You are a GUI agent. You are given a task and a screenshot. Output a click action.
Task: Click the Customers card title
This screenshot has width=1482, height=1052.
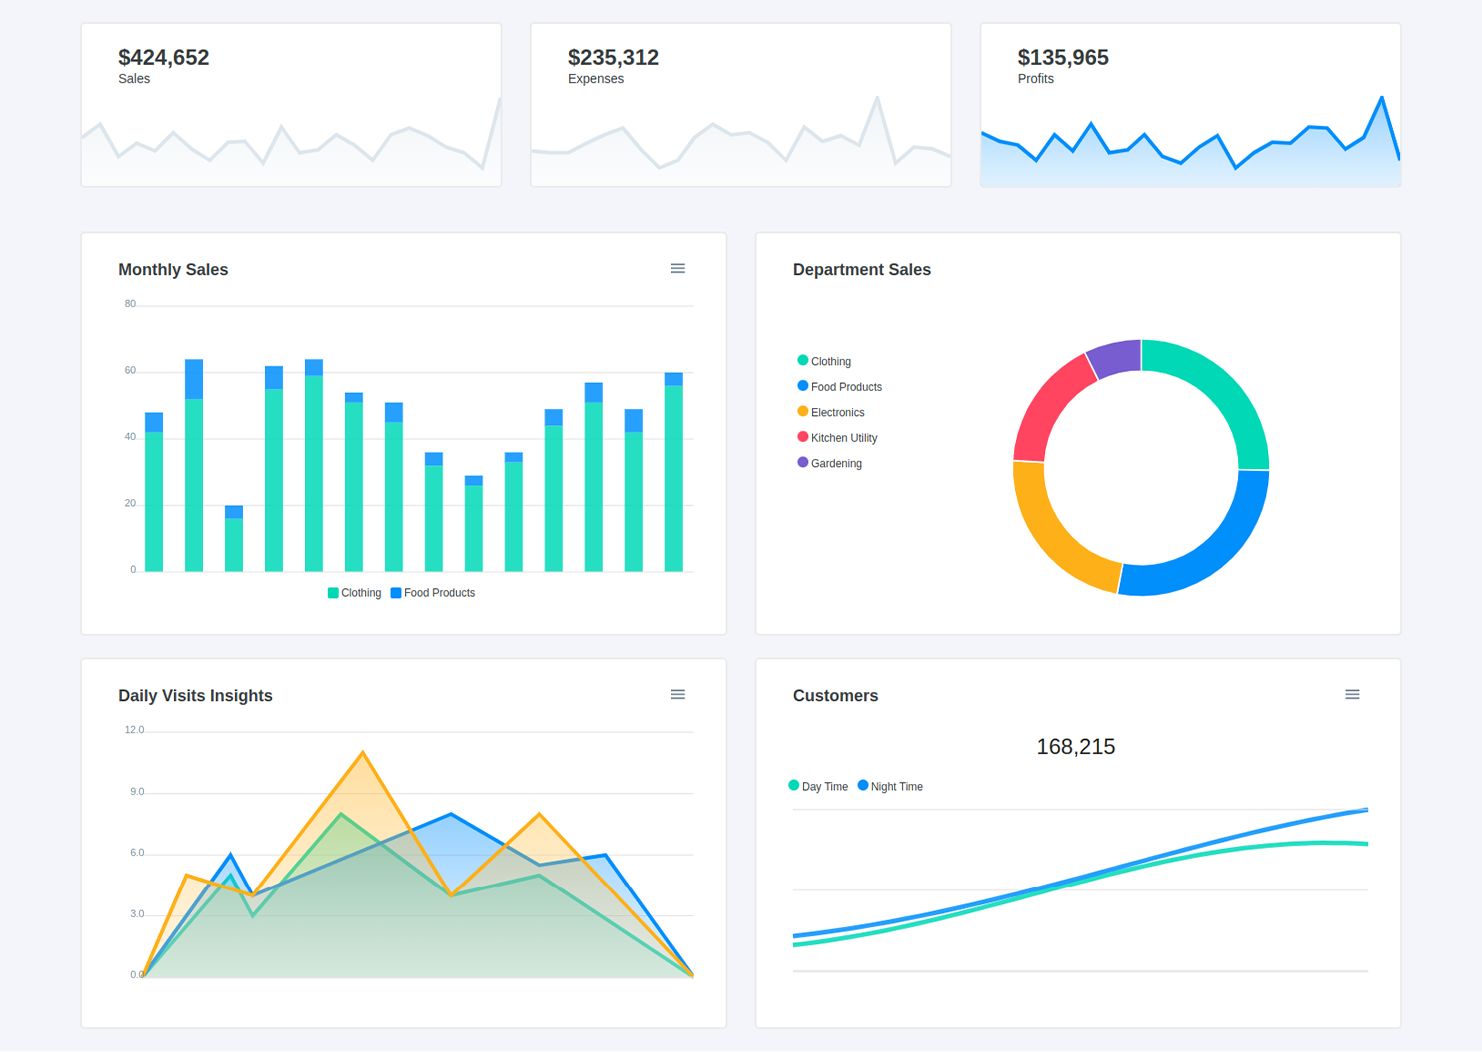[x=835, y=695]
